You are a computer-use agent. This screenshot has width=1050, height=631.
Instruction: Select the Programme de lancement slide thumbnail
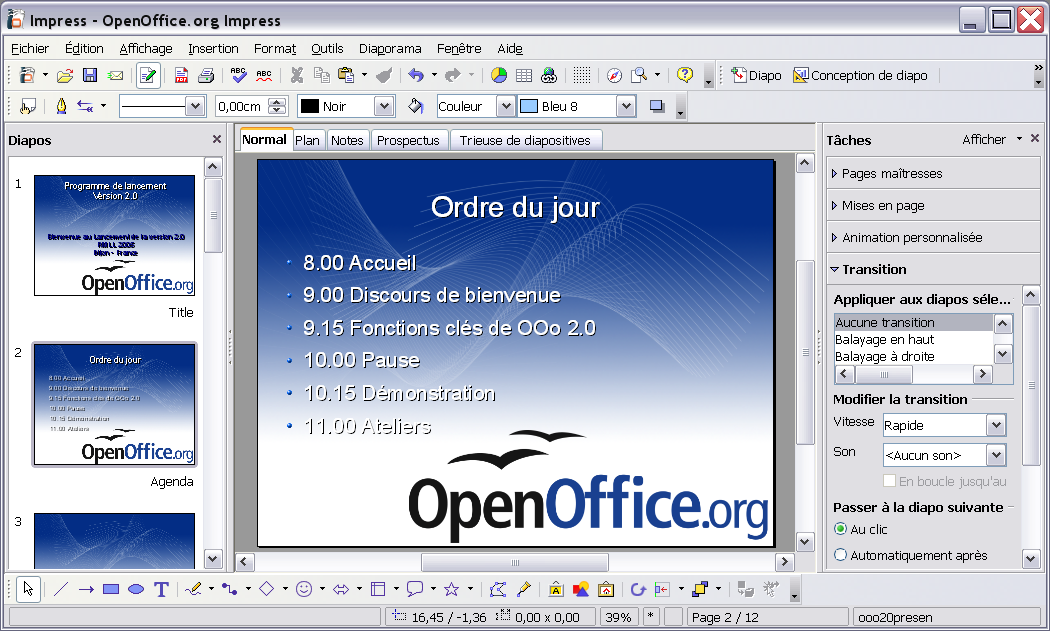point(115,235)
